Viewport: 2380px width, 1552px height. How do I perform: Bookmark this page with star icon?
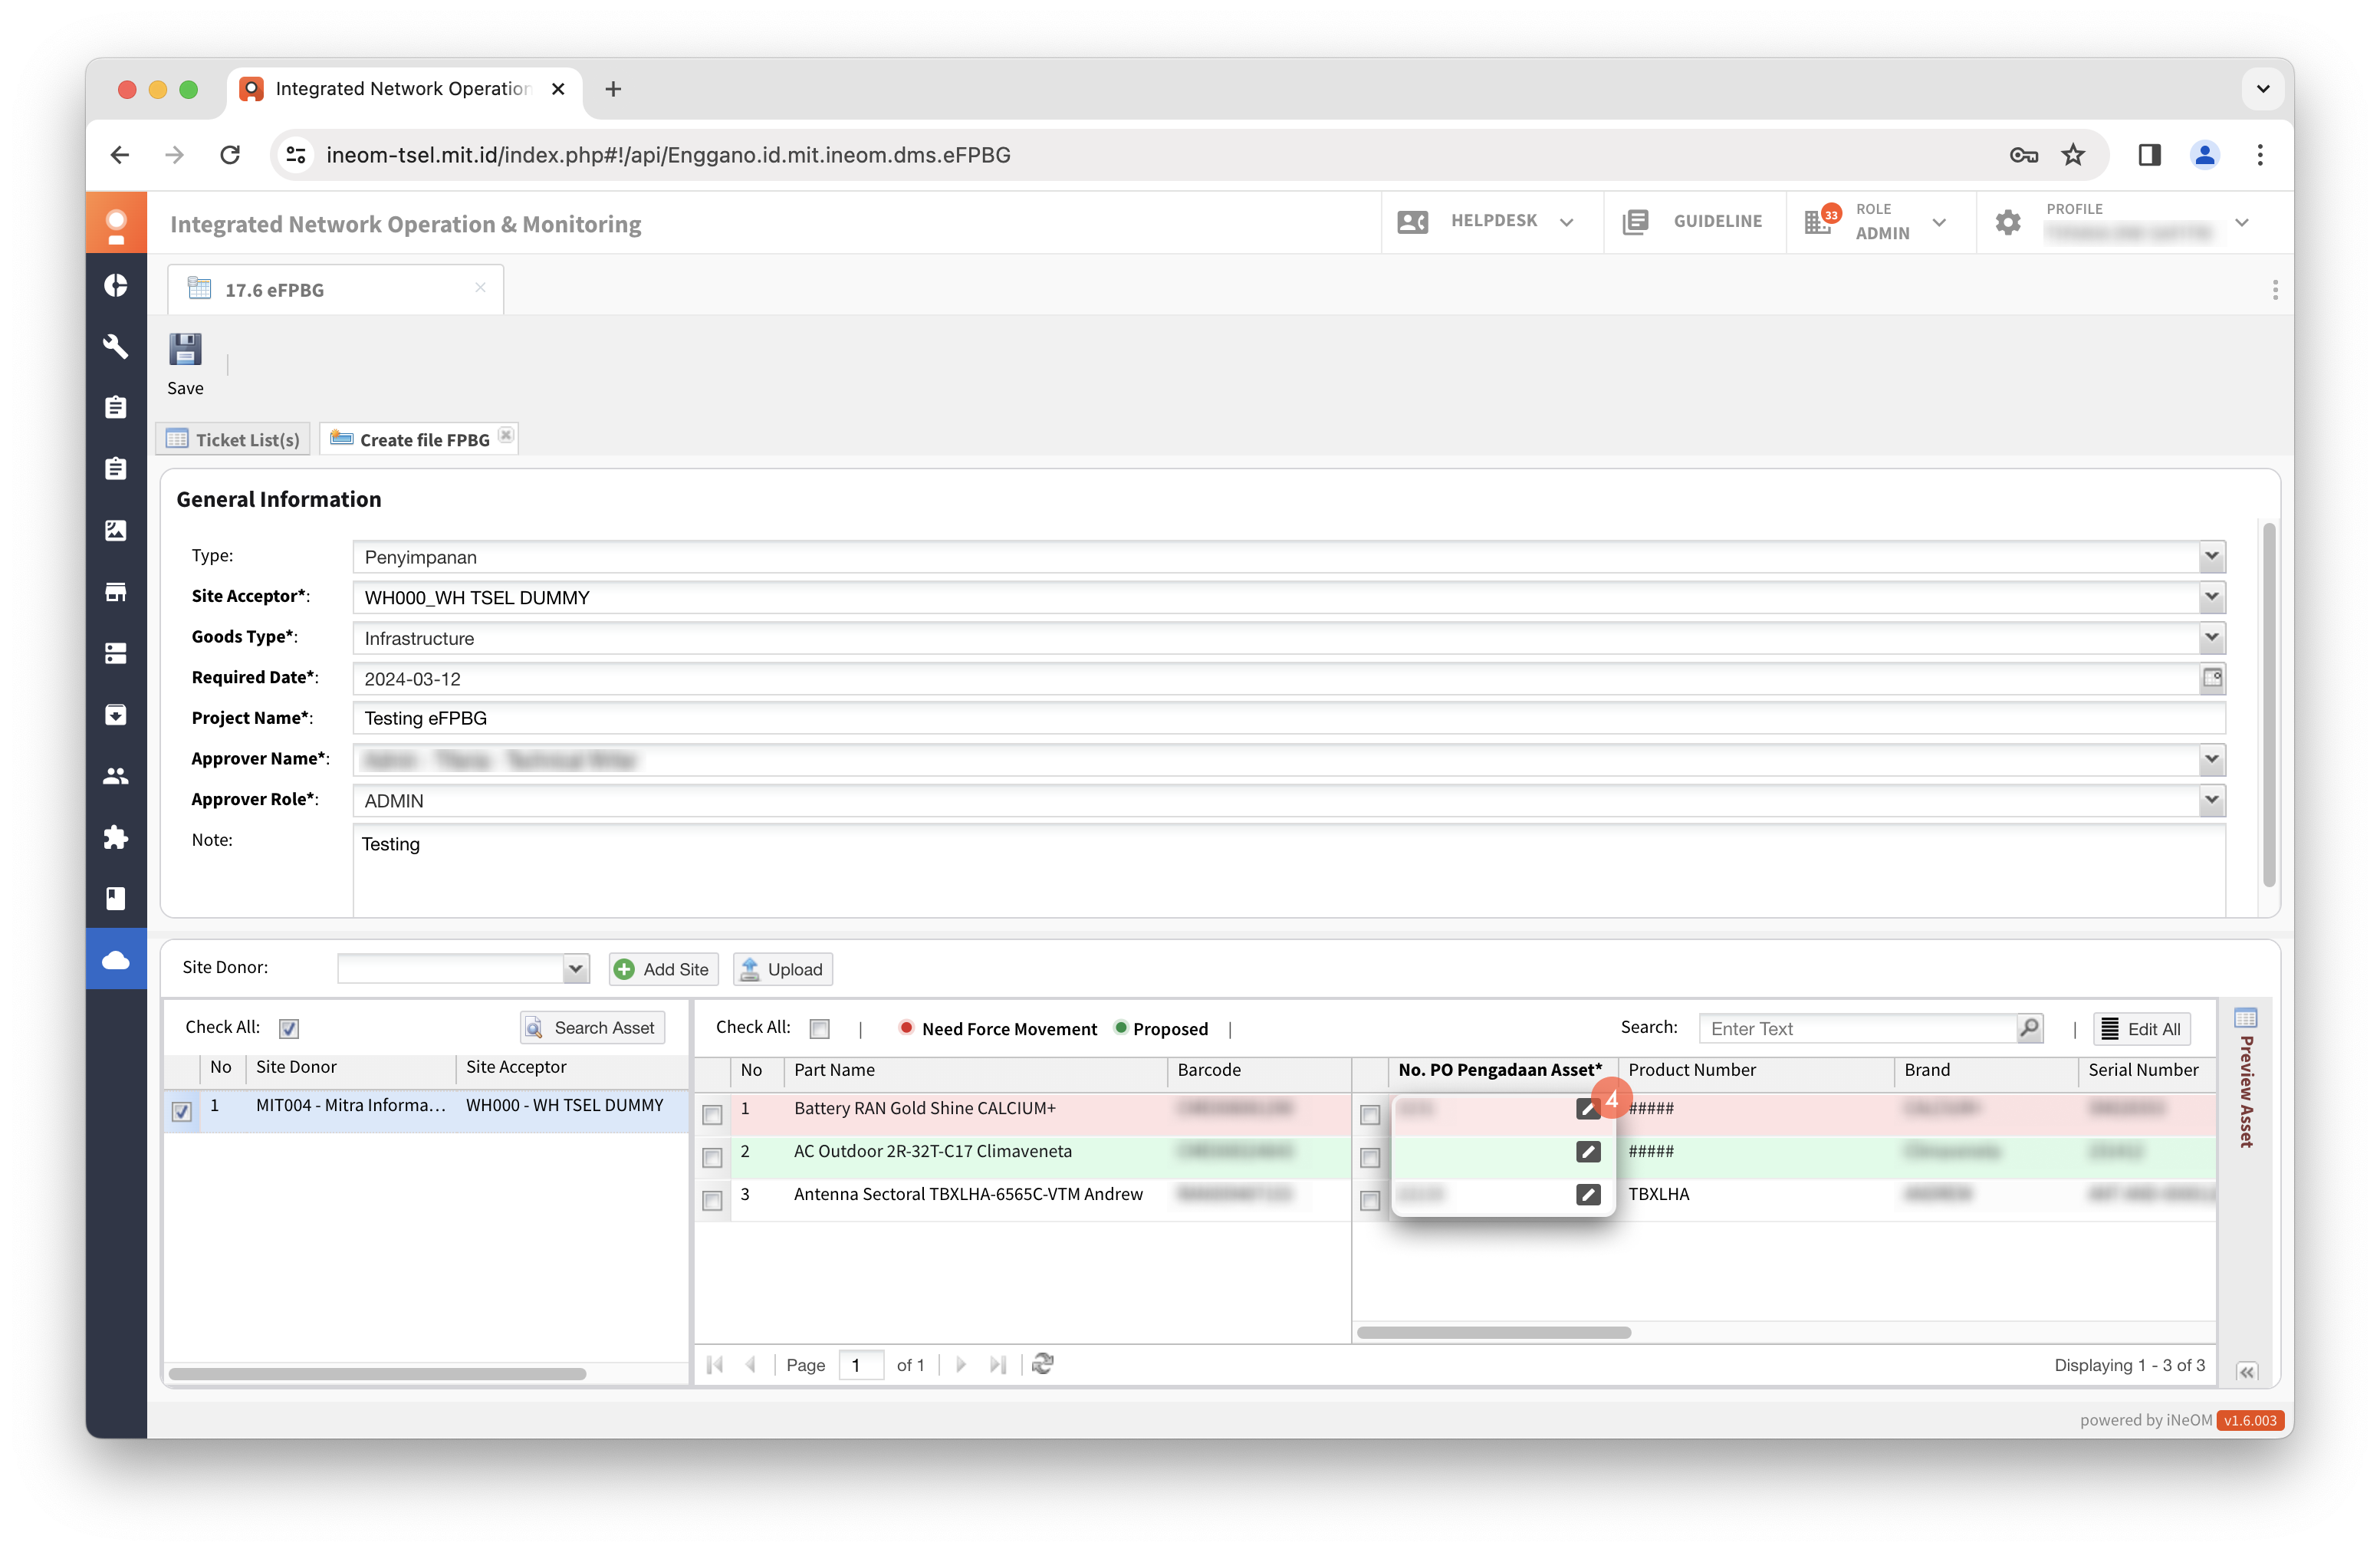2074,155
